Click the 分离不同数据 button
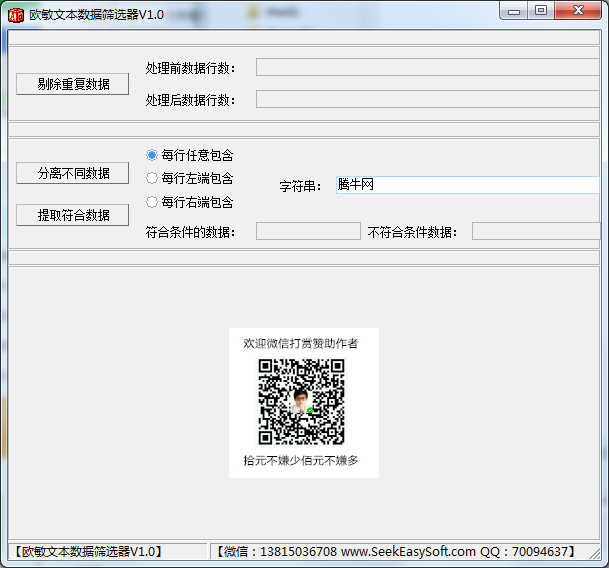This screenshot has height=568, width=609. click(x=73, y=173)
